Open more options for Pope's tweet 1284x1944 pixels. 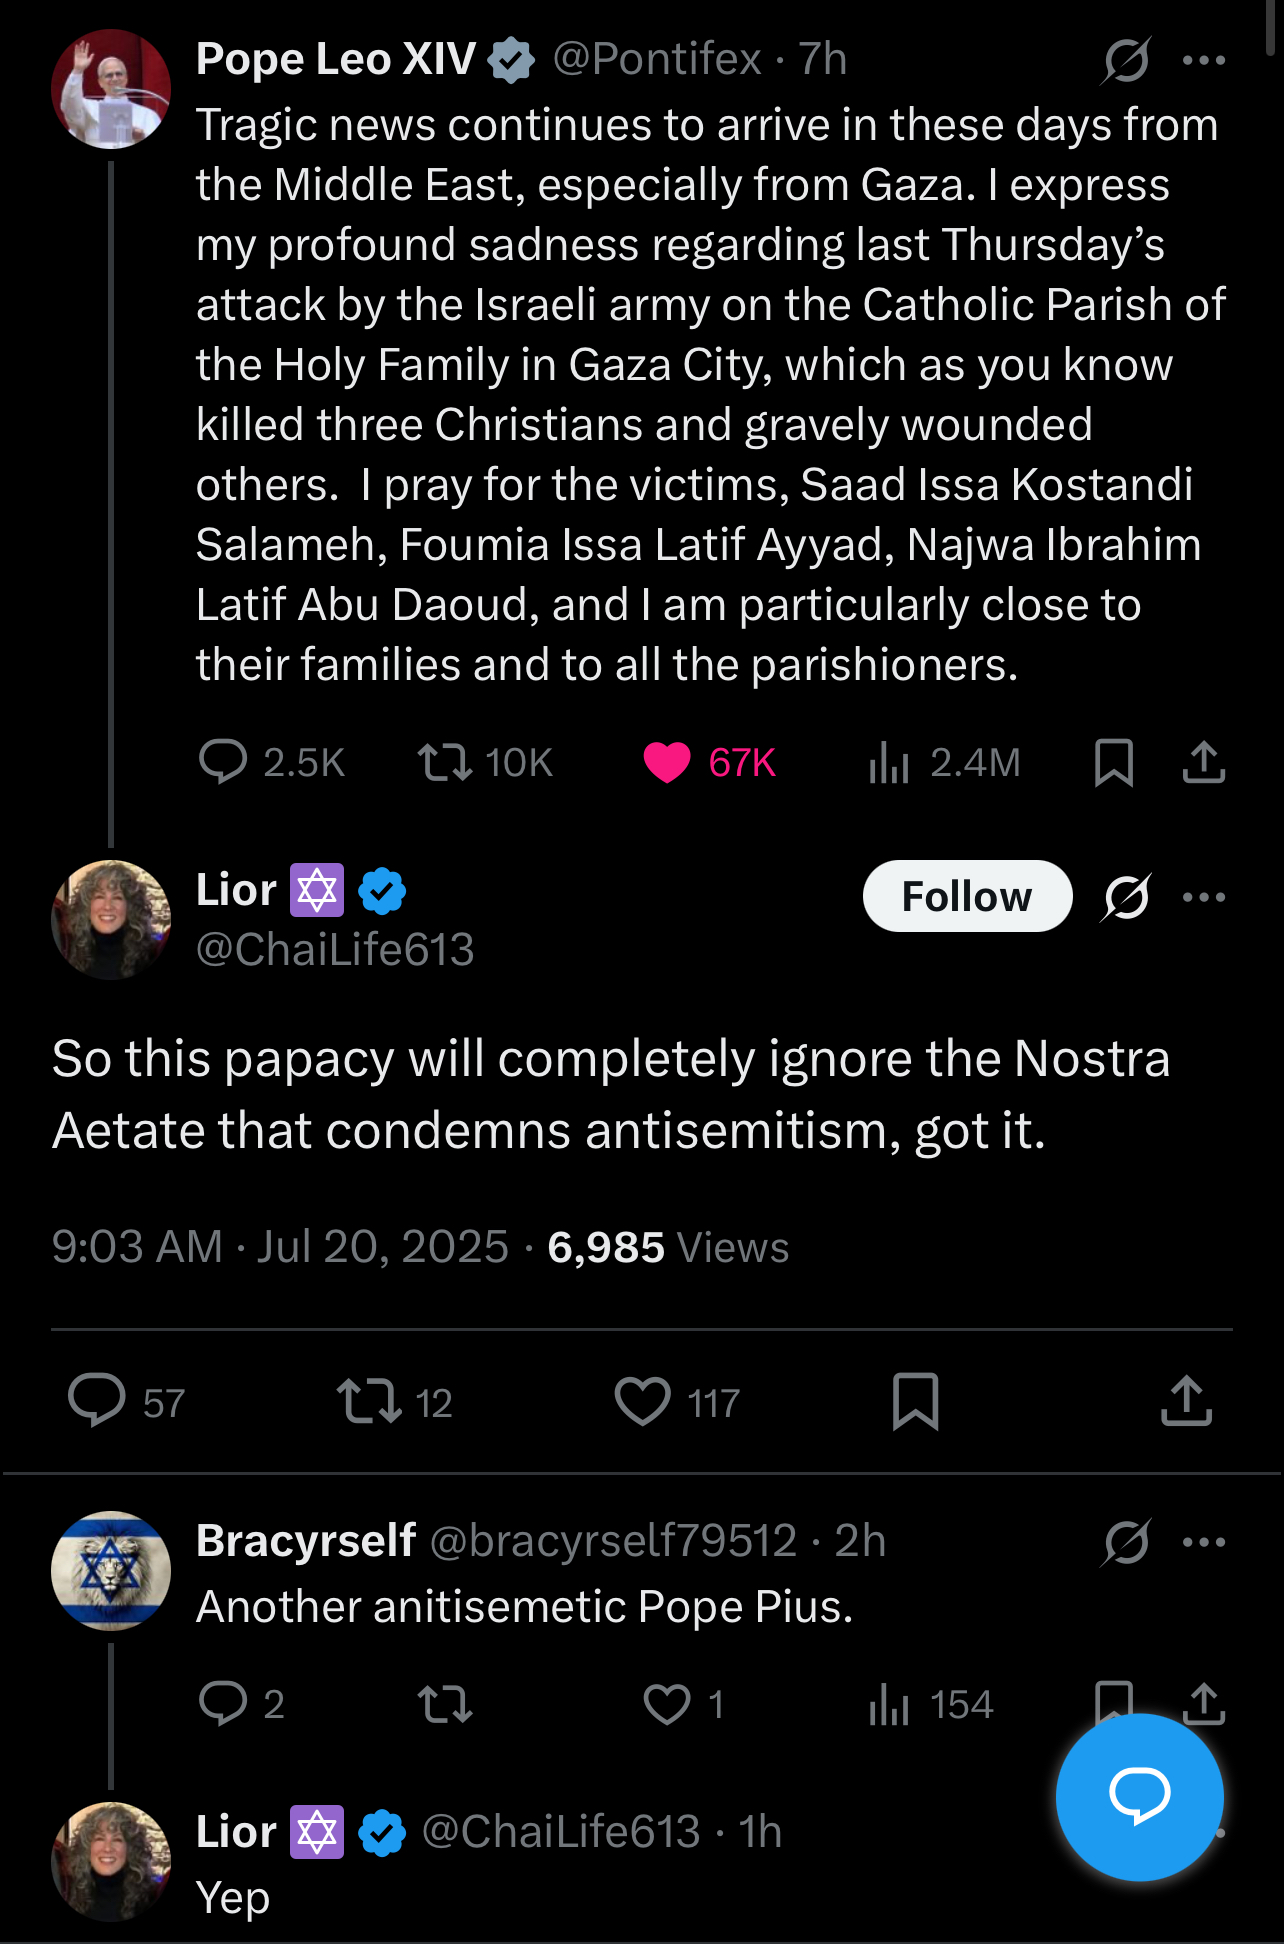[1203, 60]
